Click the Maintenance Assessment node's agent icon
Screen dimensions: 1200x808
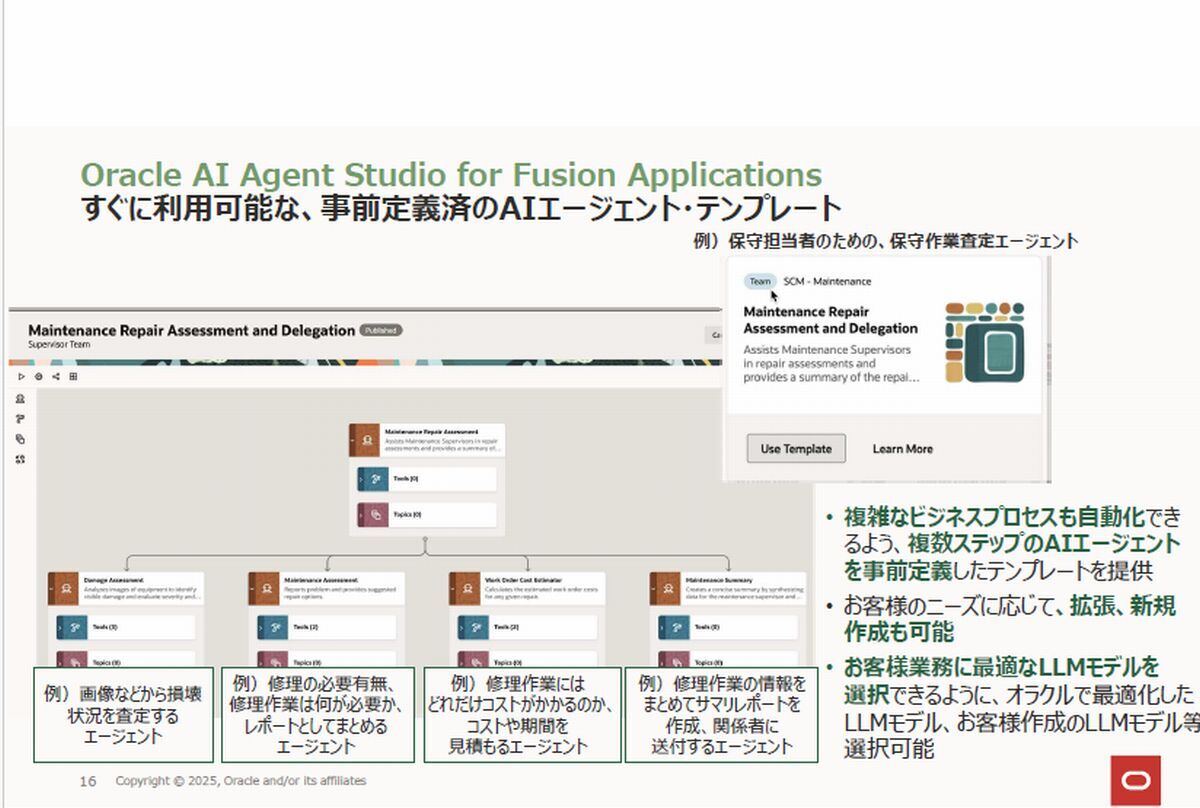pos(267,588)
